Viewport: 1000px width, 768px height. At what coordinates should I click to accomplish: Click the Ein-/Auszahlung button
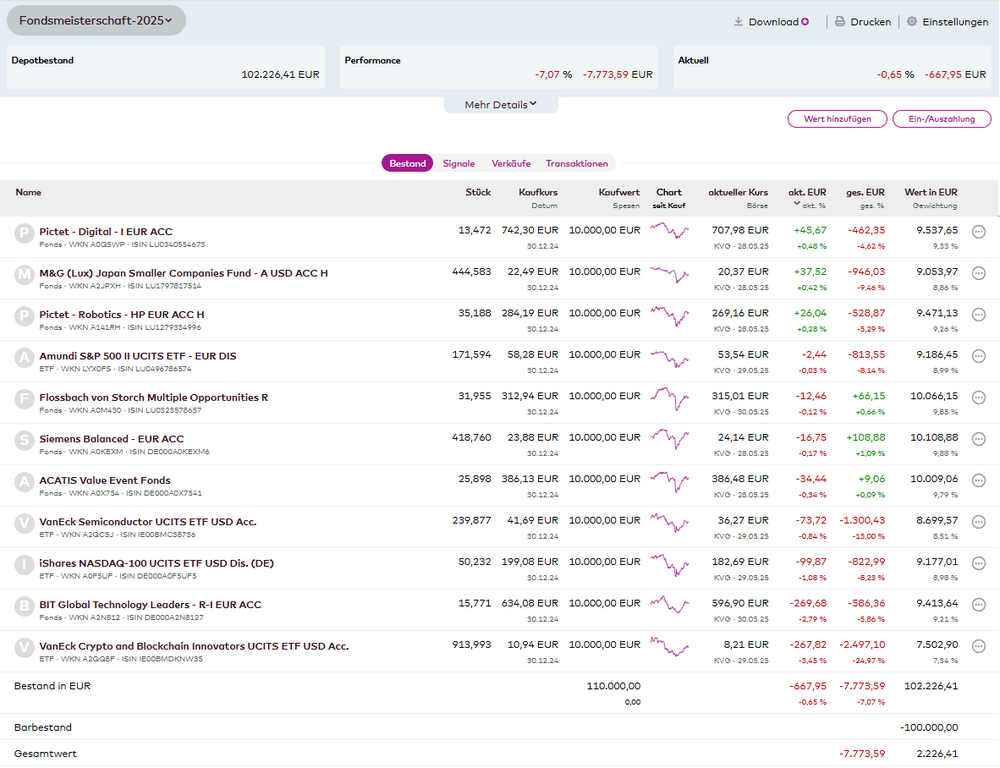(941, 119)
